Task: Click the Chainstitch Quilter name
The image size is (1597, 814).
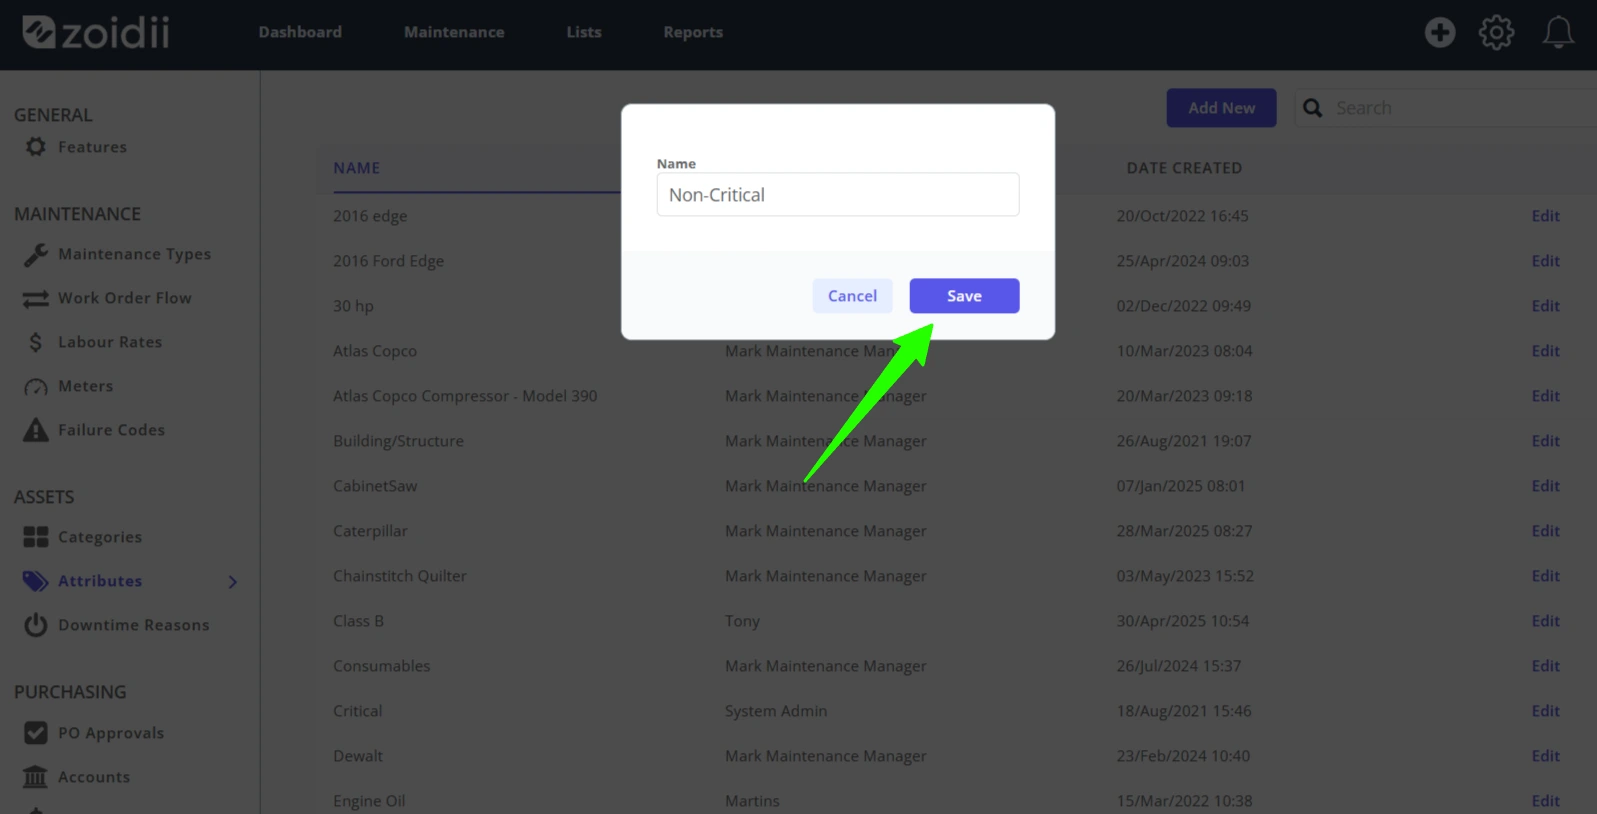Action: tap(400, 576)
